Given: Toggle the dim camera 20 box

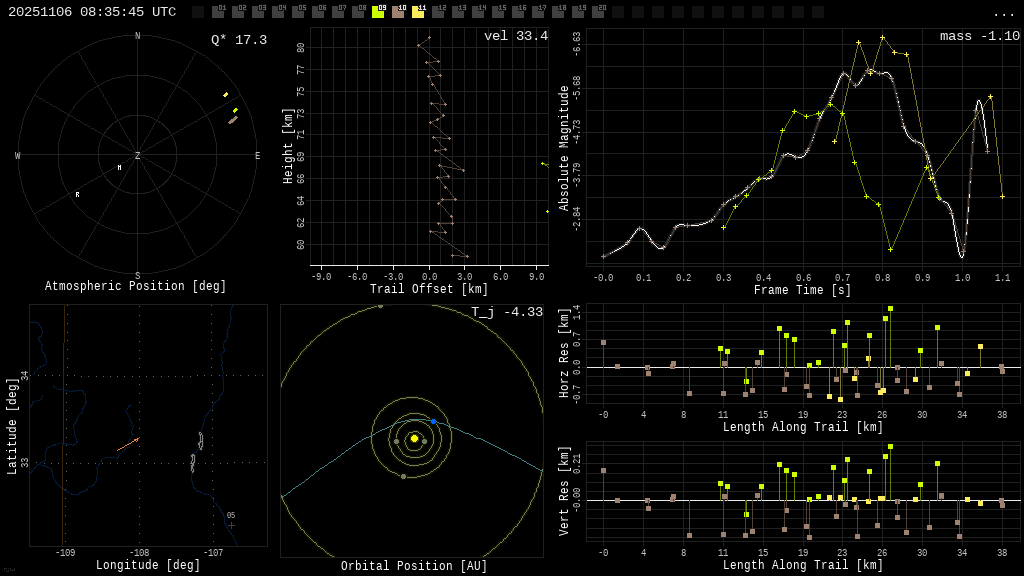Looking at the screenshot, I should tap(598, 12).
